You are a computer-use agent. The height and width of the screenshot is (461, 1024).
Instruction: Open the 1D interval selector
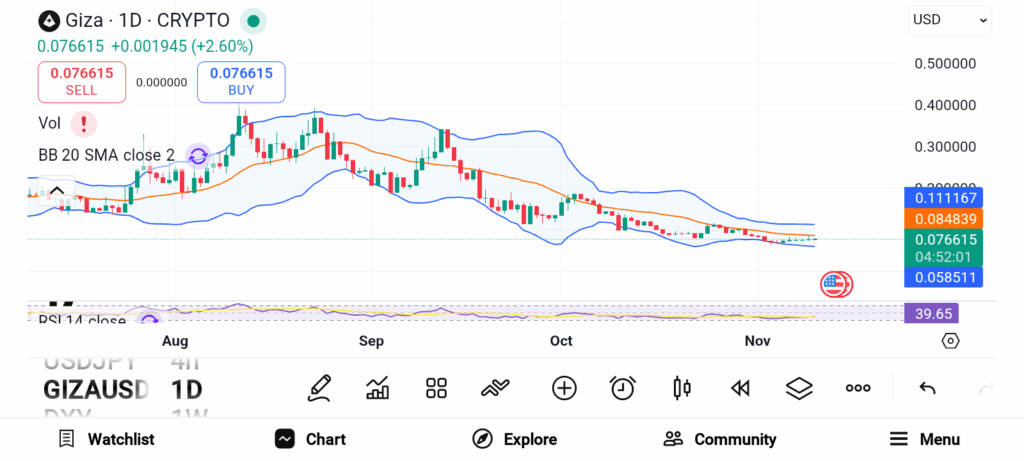[x=186, y=388]
